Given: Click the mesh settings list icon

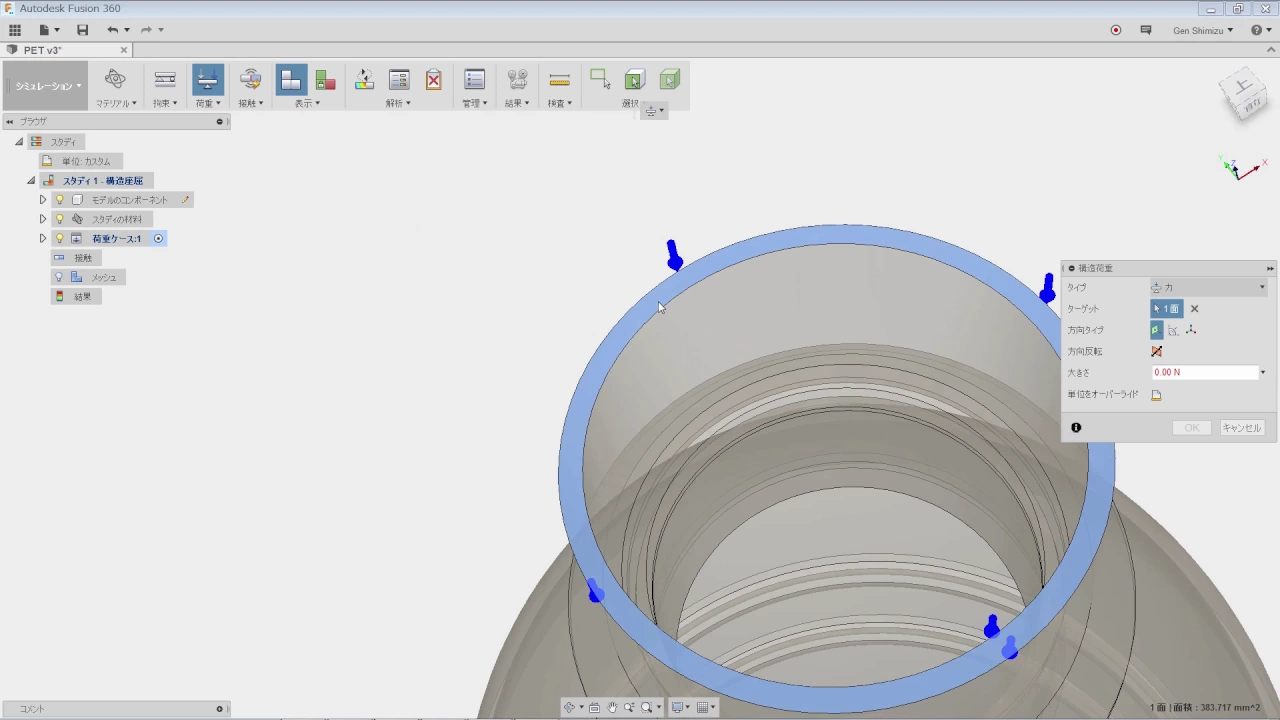Looking at the screenshot, I should [x=399, y=80].
